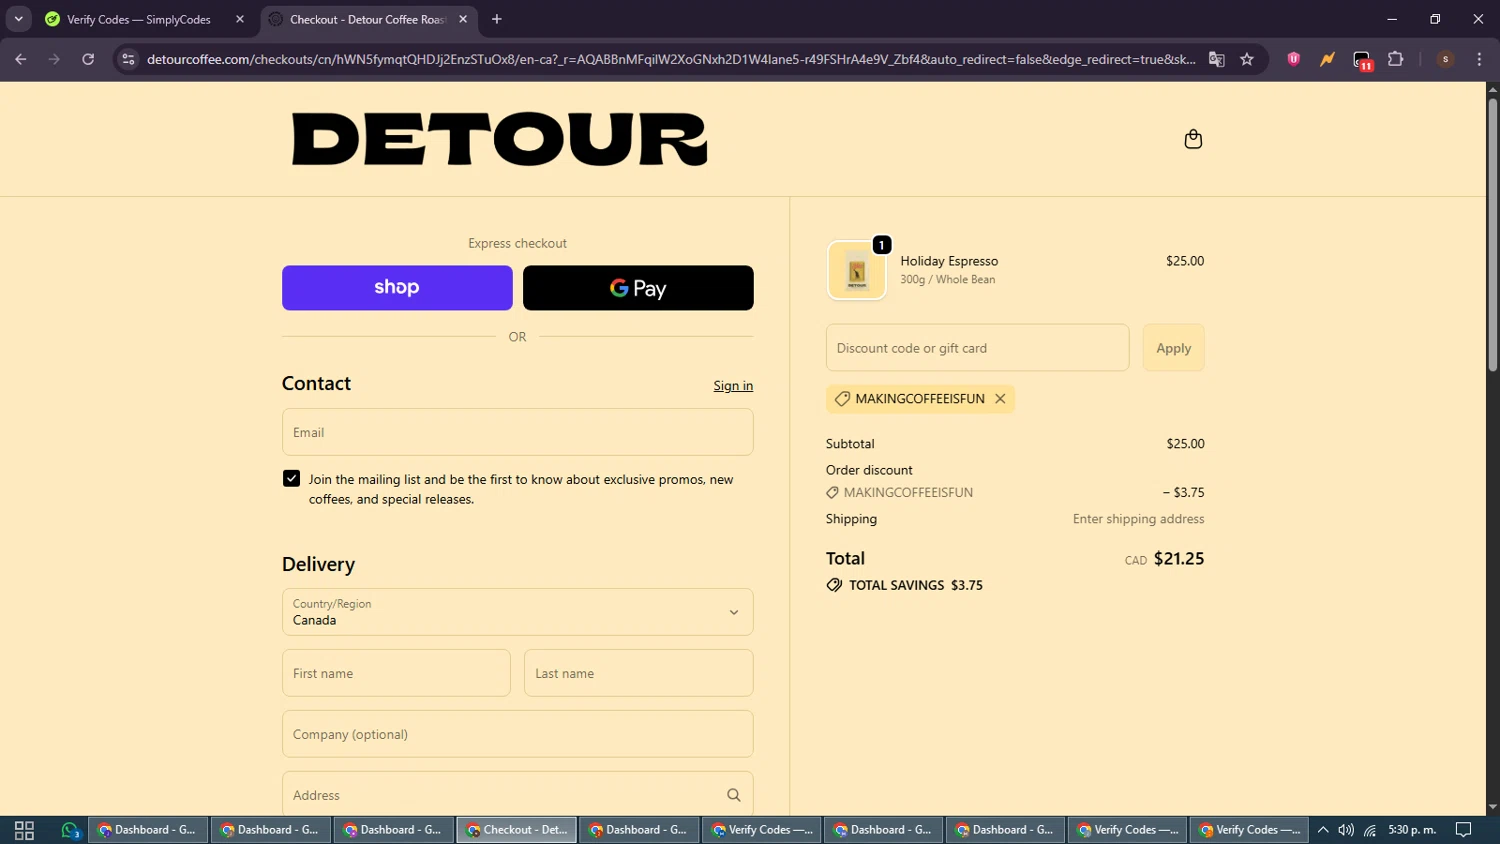Bookmark this page with the star
The height and width of the screenshot is (844, 1500).
pos(1247,59)
